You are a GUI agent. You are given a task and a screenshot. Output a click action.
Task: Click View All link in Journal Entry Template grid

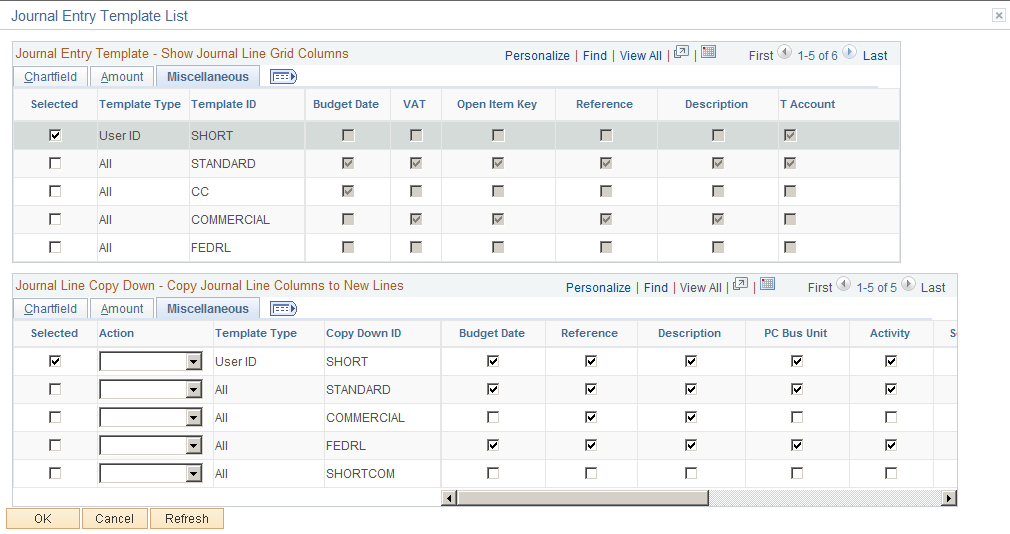(x=641, y=56)
